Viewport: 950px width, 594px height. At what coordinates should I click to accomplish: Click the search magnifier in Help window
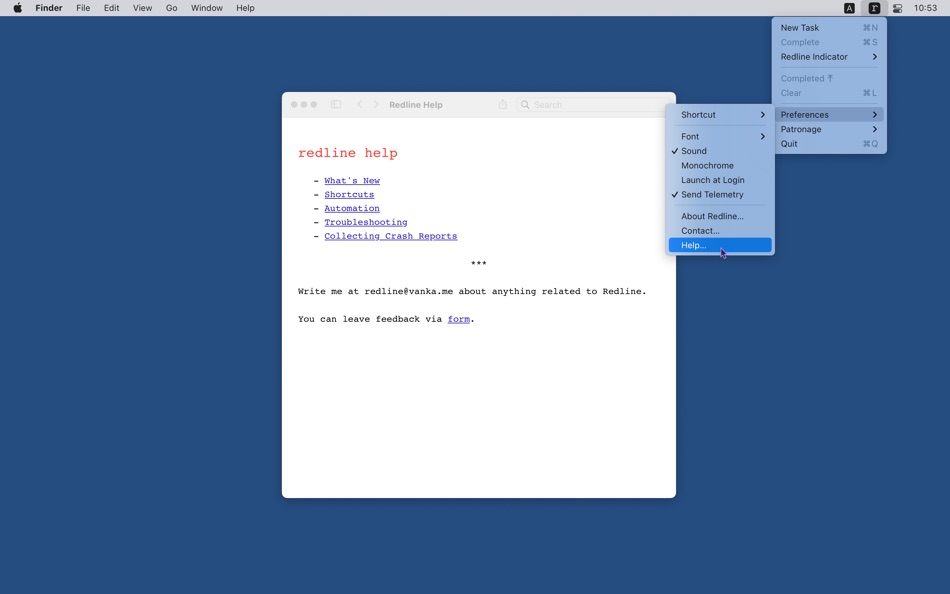click(525, 104)
